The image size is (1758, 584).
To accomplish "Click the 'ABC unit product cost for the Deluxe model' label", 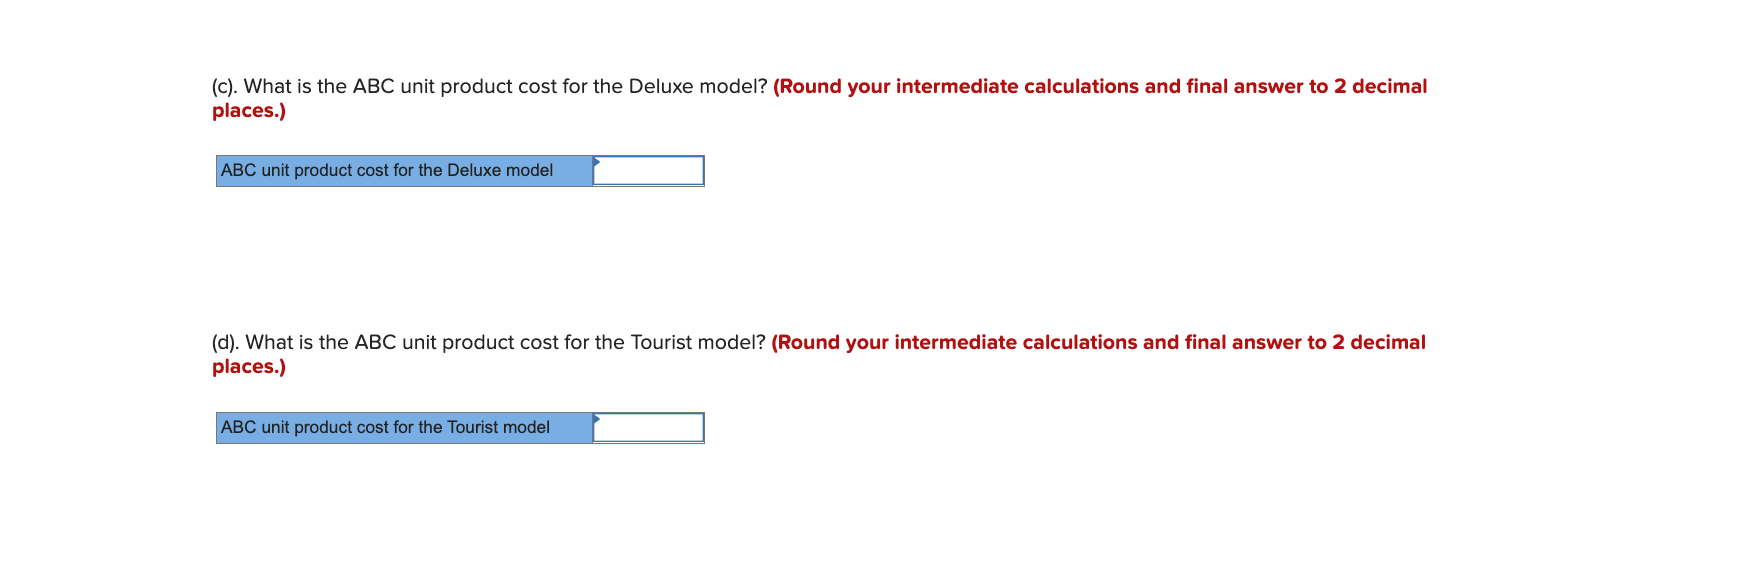I will click(x=385, y=170).
